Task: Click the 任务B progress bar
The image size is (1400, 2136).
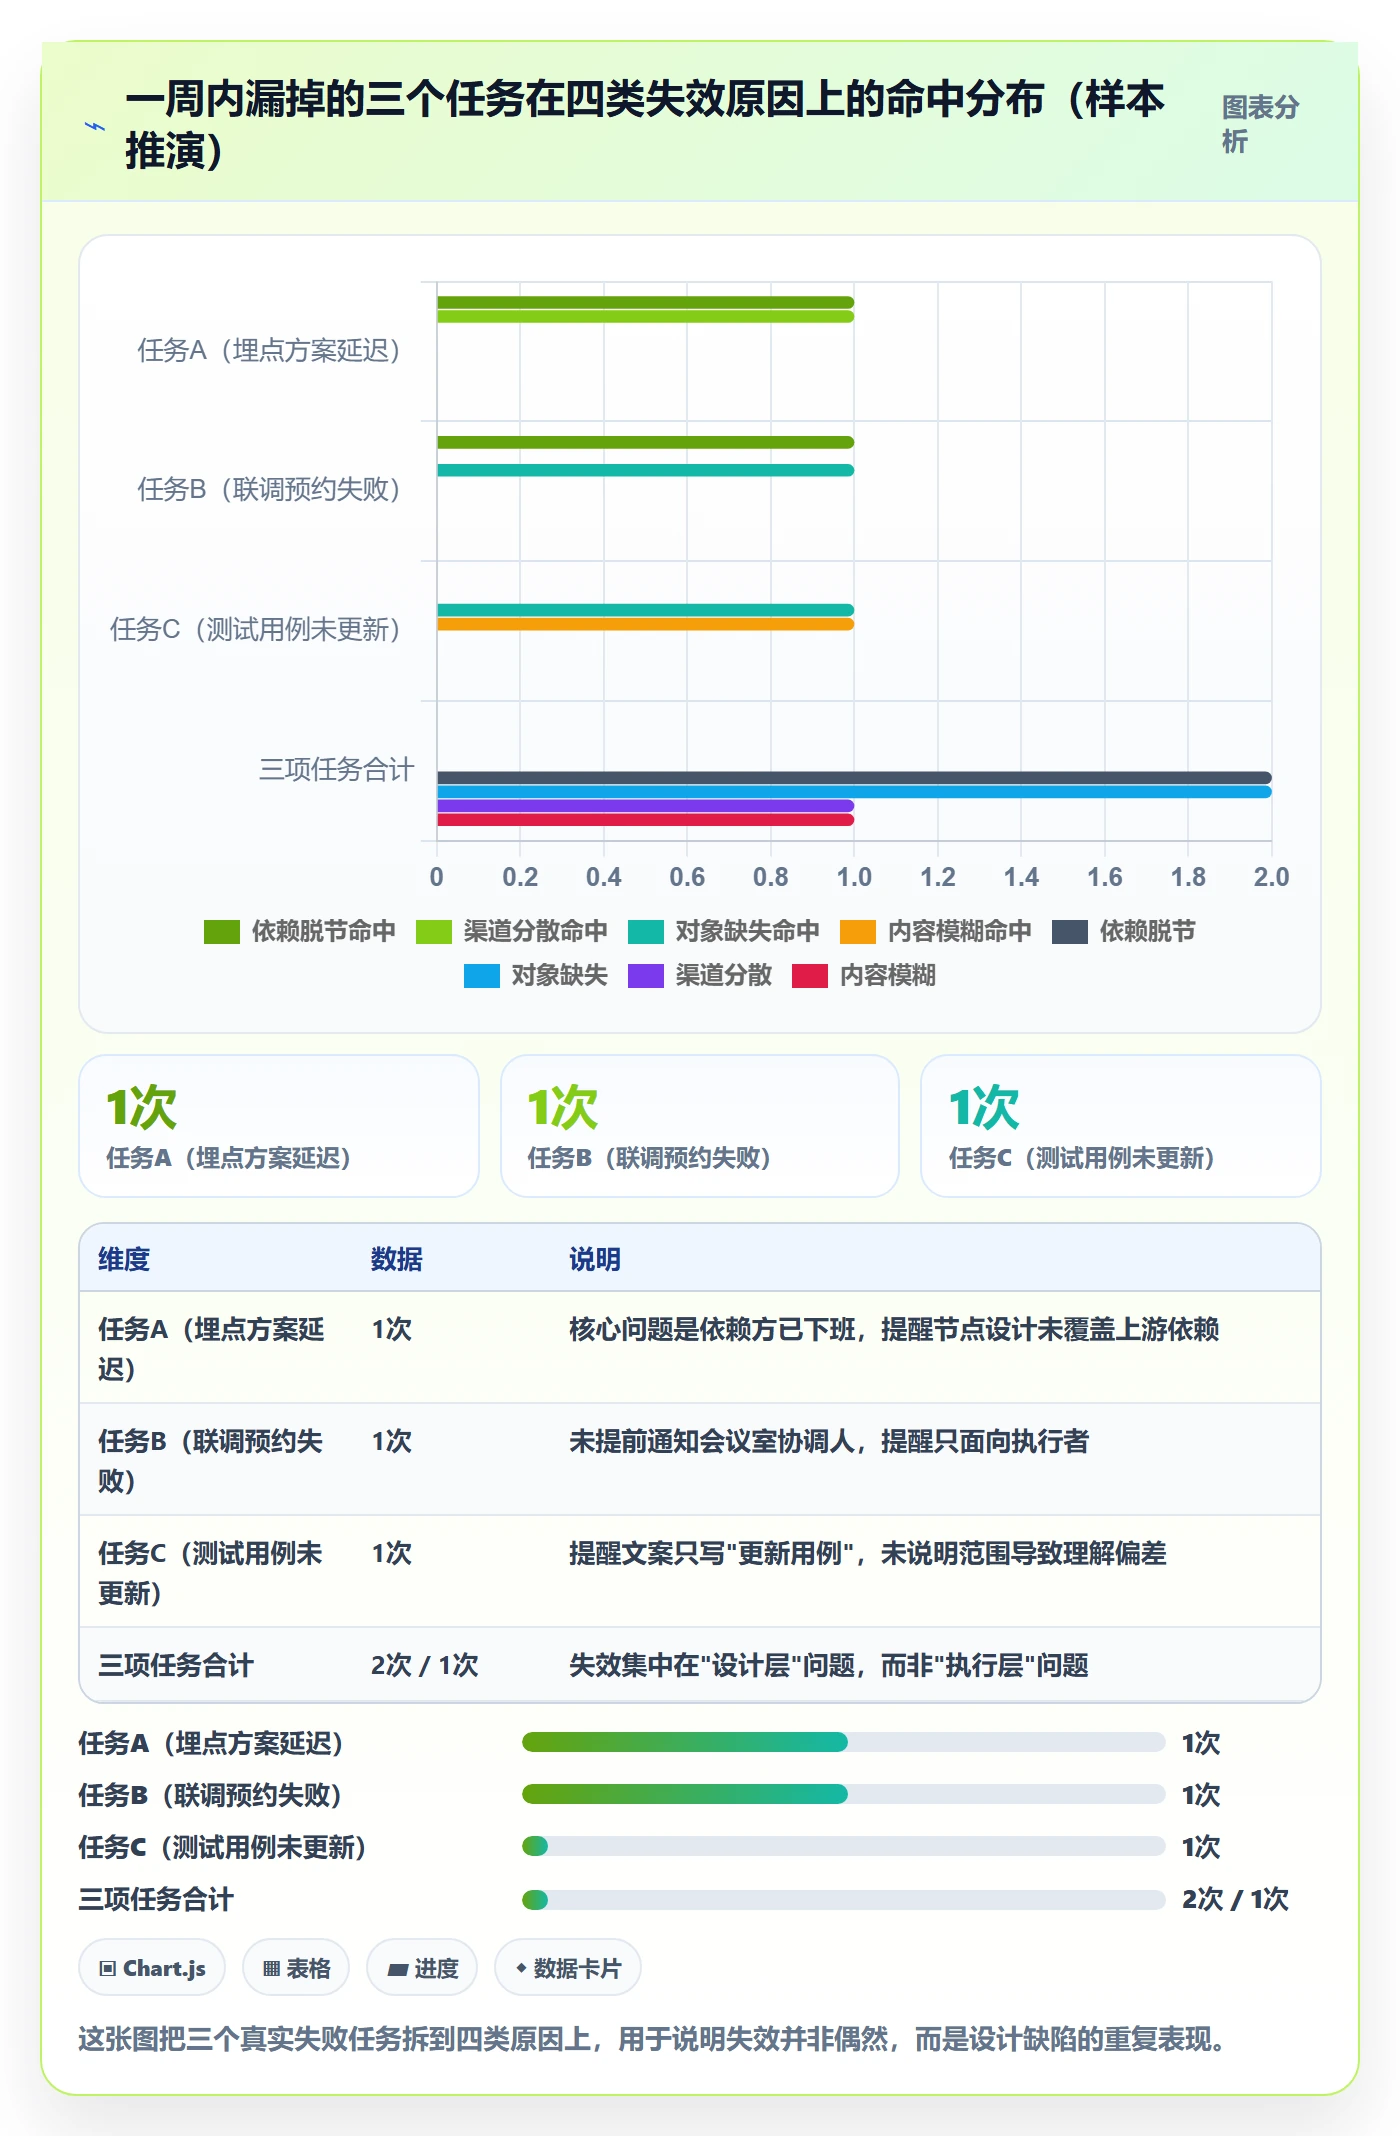Action: [x=843, y=1795]
